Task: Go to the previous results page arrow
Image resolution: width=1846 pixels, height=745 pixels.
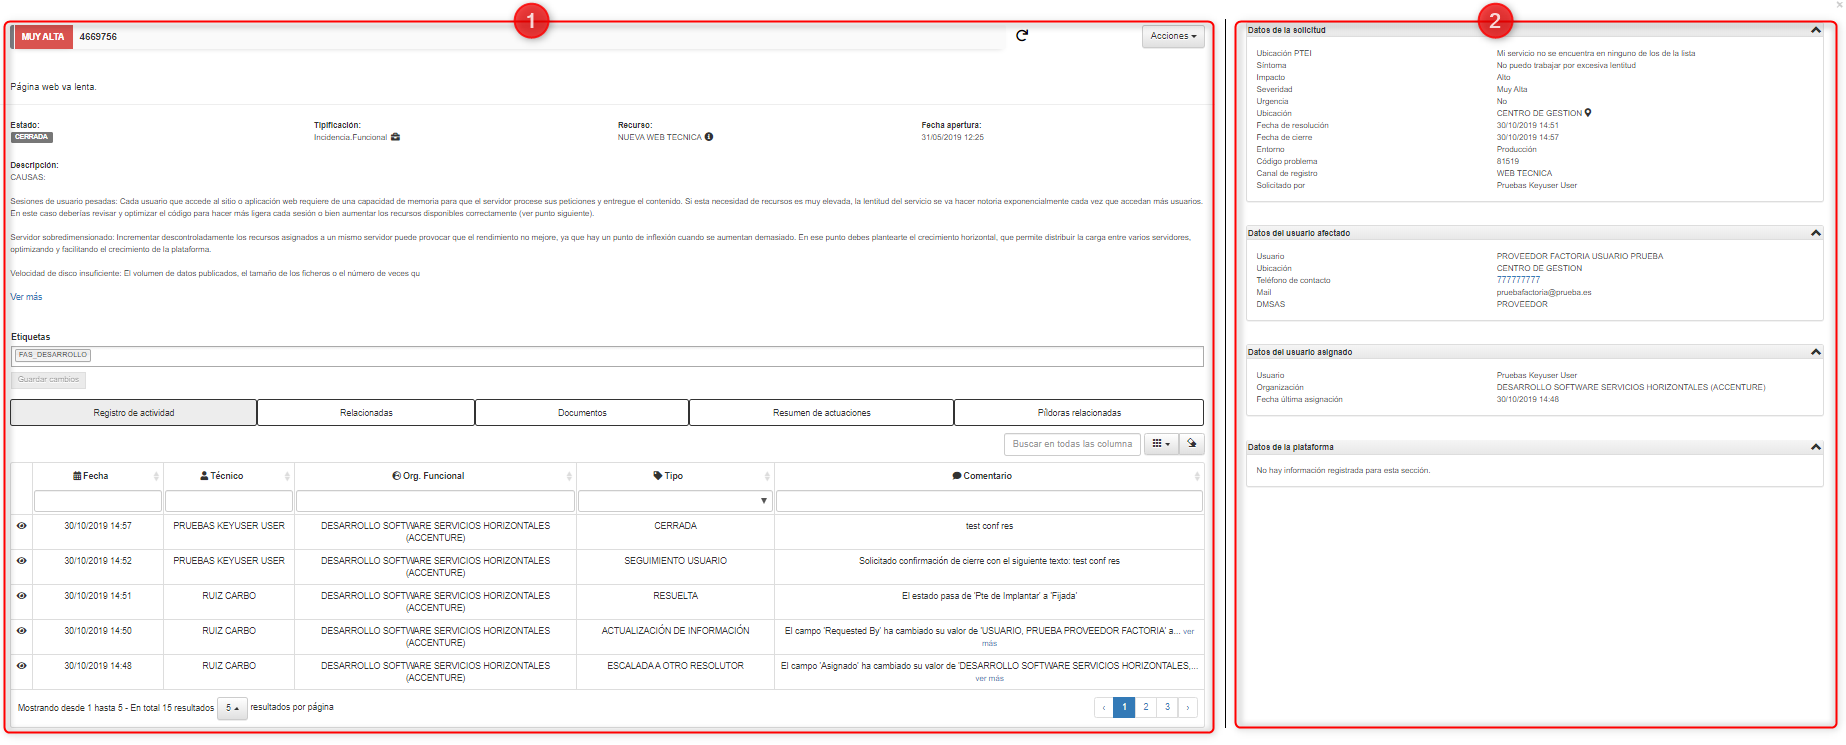Action: 1104,707
